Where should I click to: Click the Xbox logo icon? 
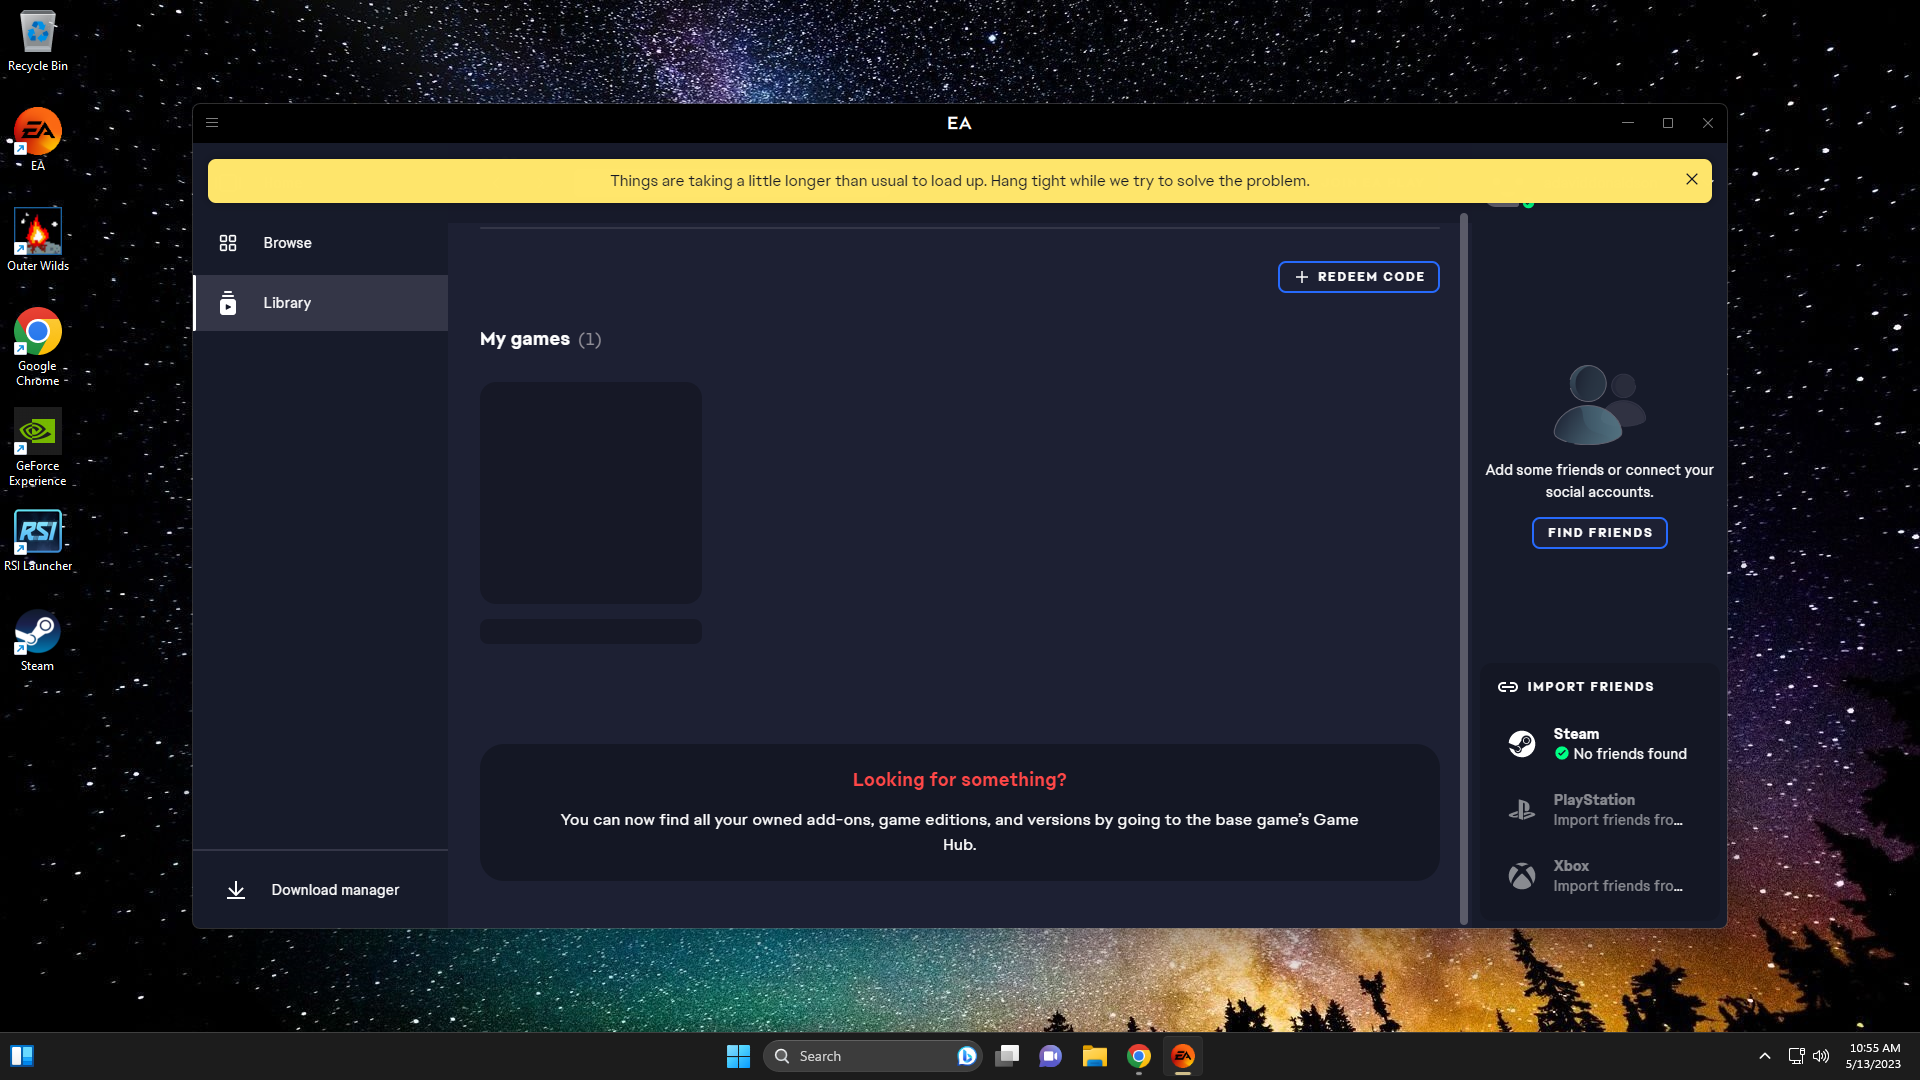(x=1521, y=876)
